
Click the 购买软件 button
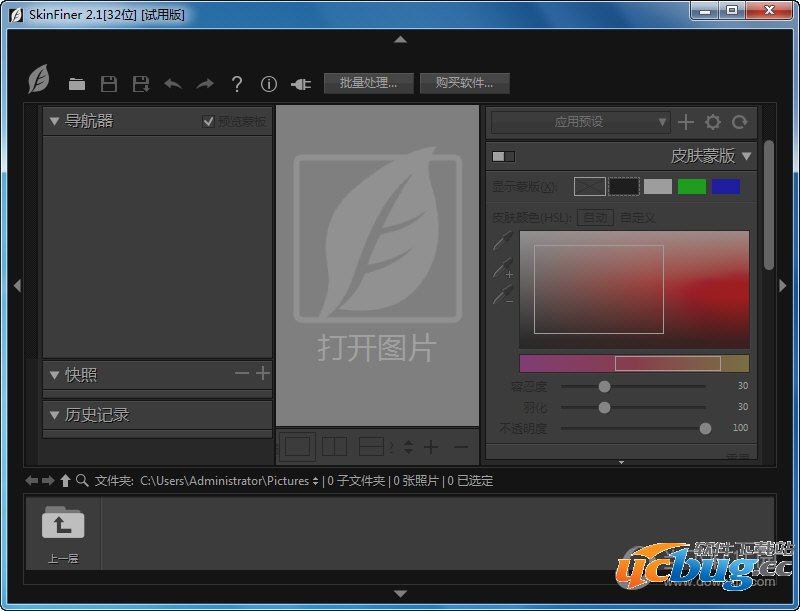[x=464, y=83]
